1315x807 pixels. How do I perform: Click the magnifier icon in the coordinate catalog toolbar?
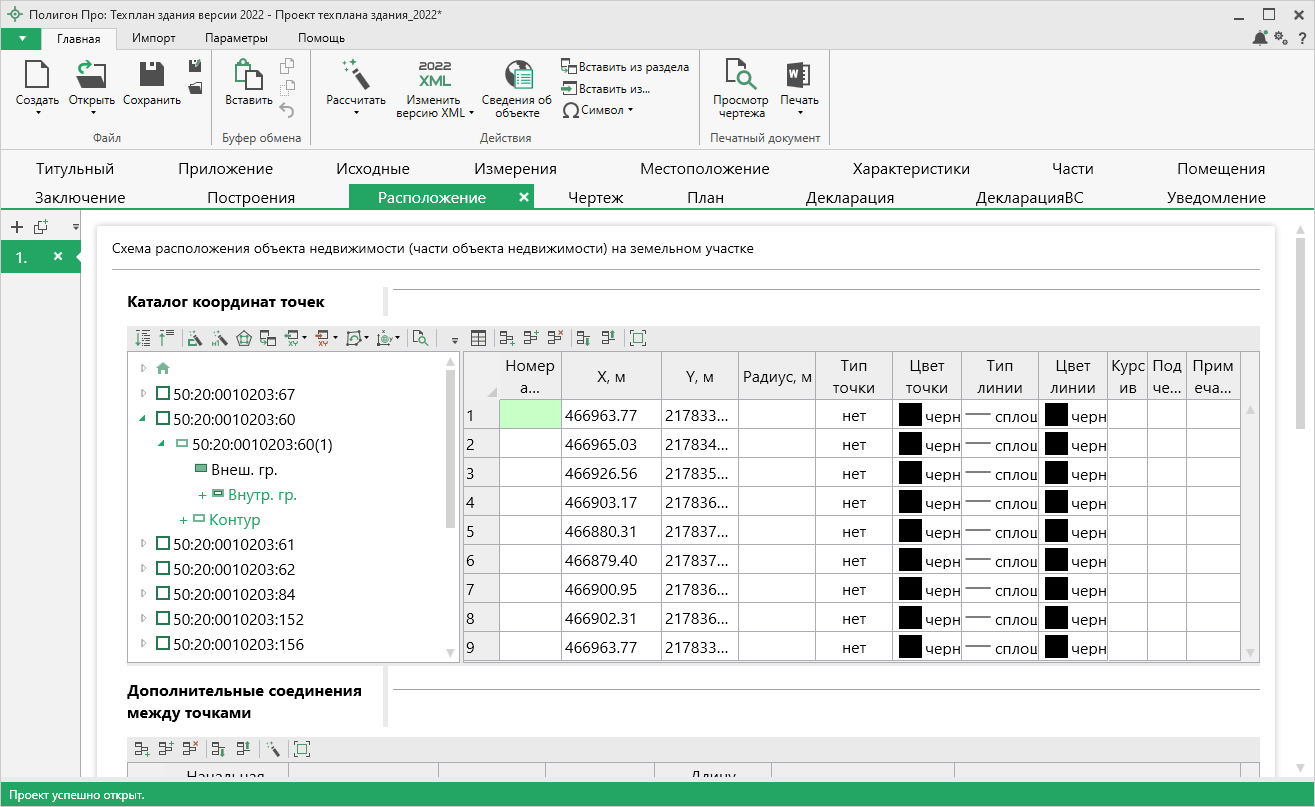click(x=420, y=339)
